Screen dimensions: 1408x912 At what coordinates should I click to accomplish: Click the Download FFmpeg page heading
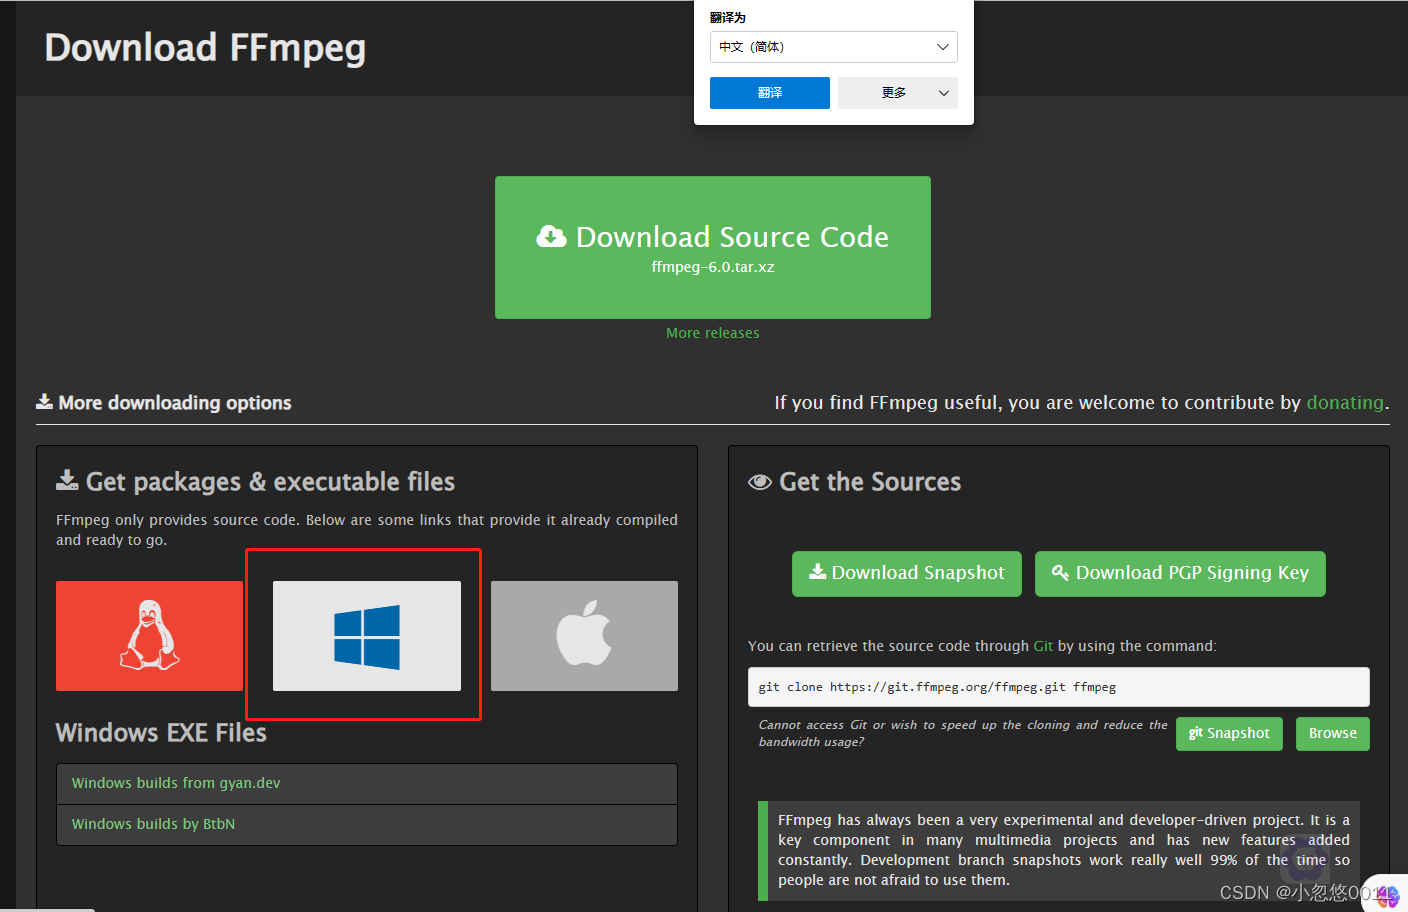tap(205, 48)
